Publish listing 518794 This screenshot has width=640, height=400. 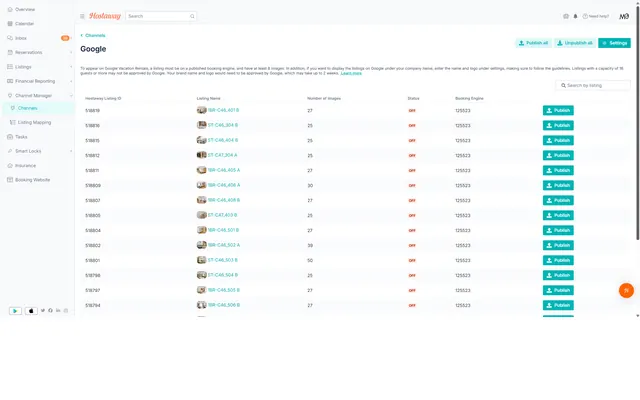pyautogui.click(x=558, y=305)
